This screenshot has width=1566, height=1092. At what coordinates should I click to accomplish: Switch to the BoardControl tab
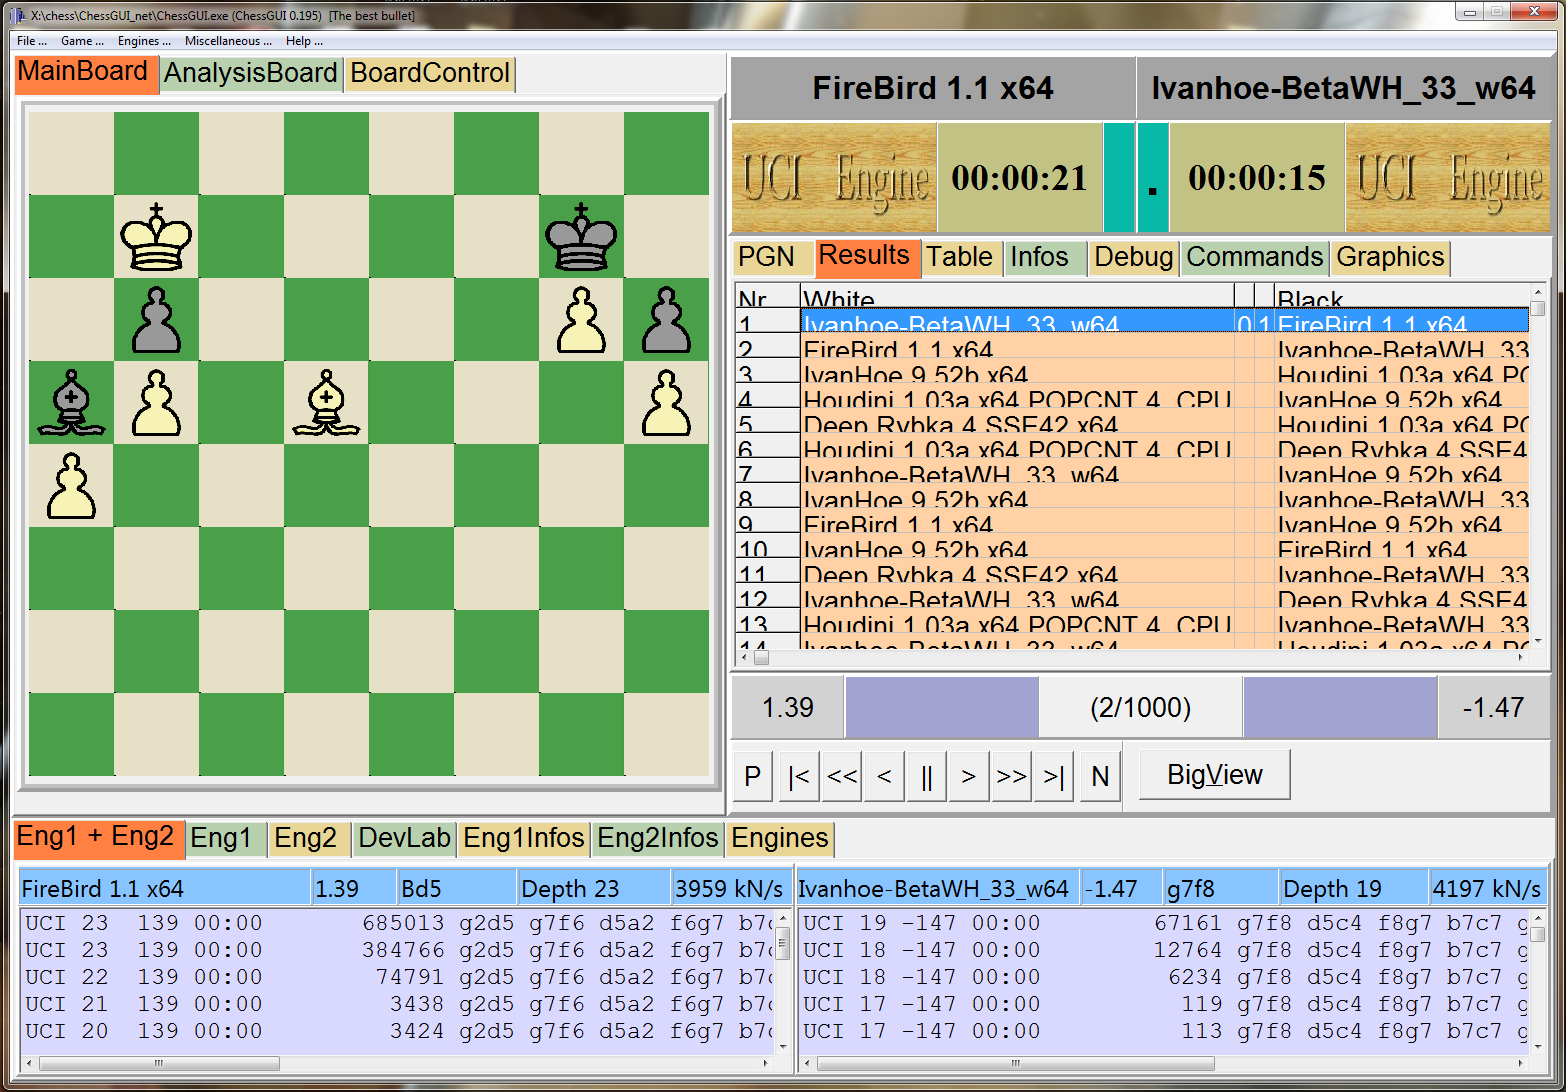point(430,74)
